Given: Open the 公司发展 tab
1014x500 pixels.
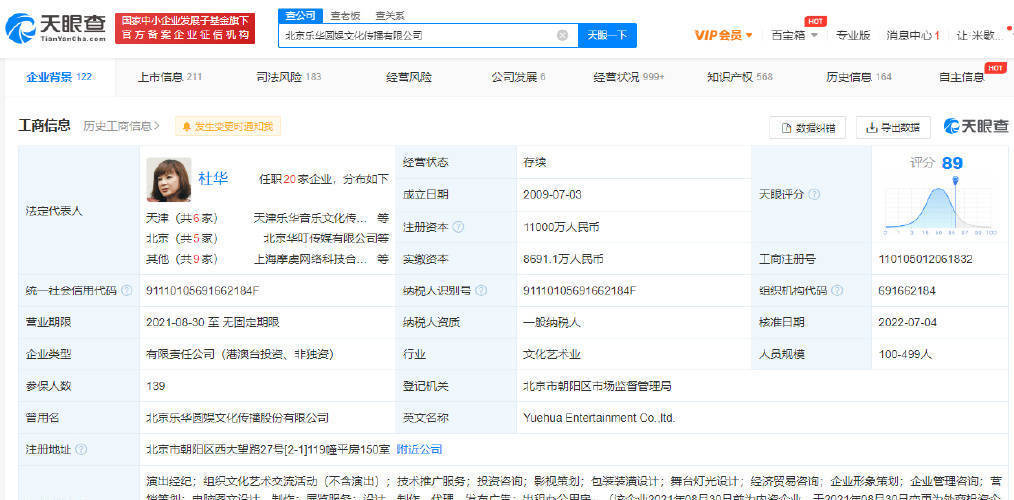Looking at the screenshot, I should click(x=519, y=77).
